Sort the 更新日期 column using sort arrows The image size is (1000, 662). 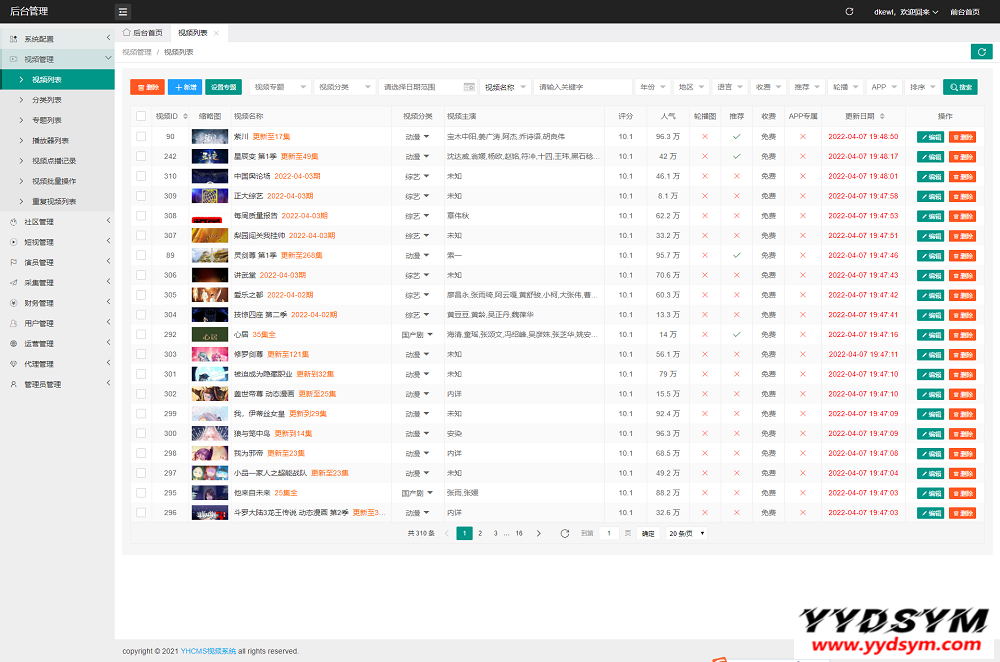tap(881, 117)
